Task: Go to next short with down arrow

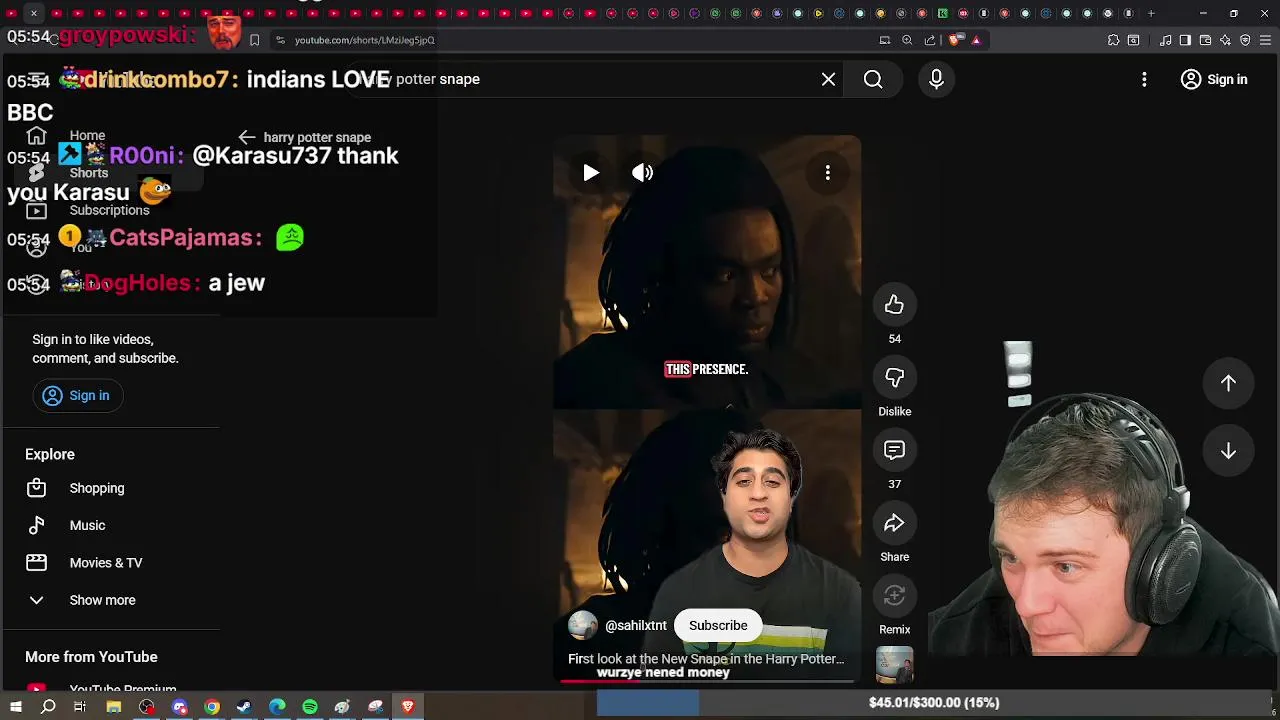Action: point(1228,452)
